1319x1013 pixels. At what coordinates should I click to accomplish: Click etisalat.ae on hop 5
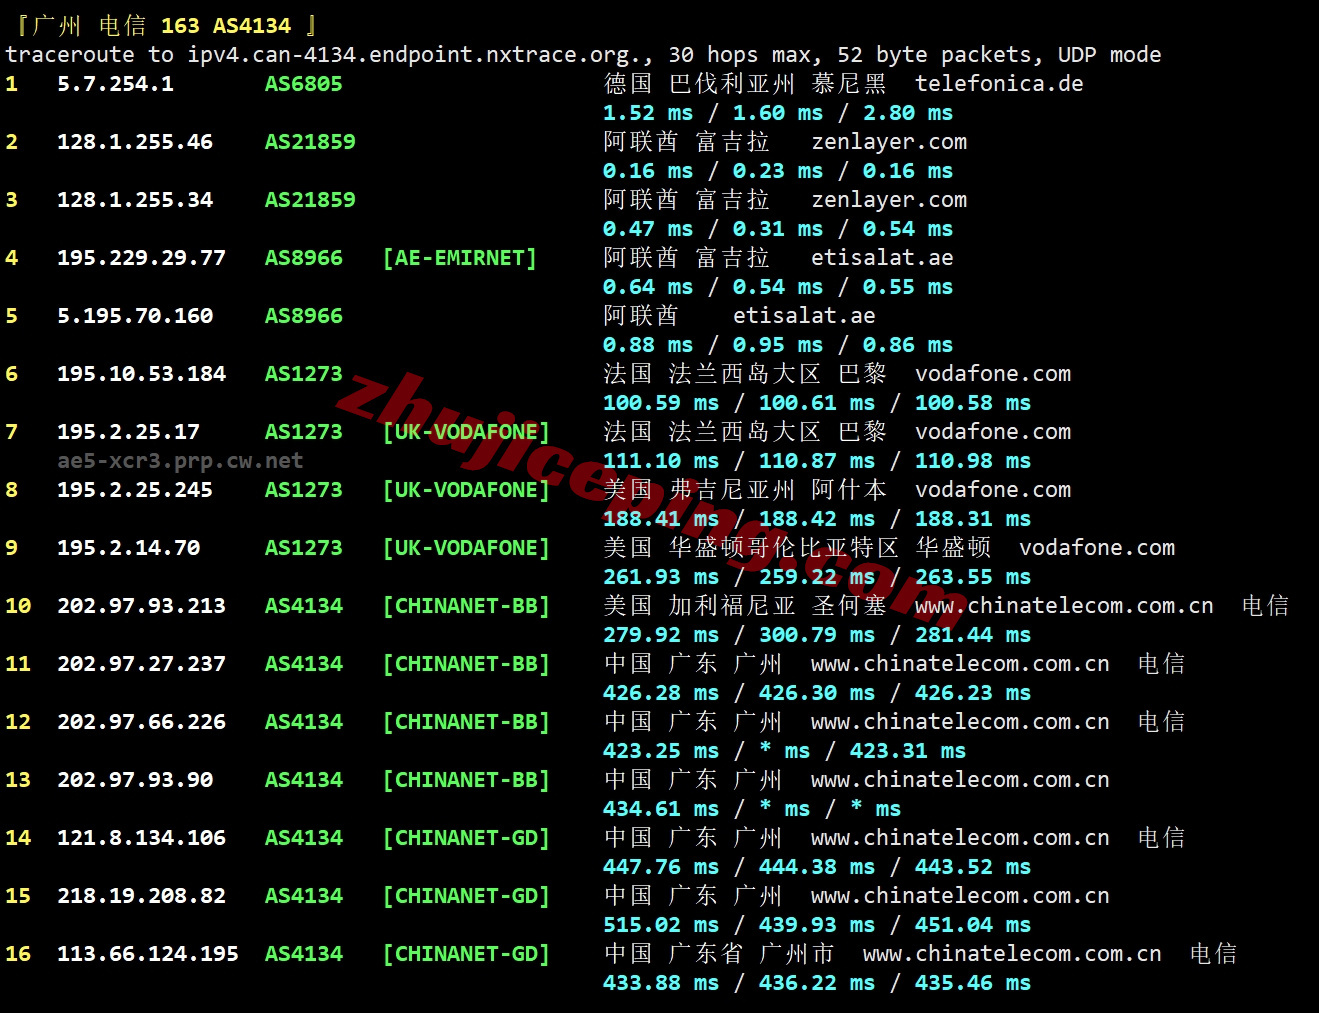click(x=804, y=316)
